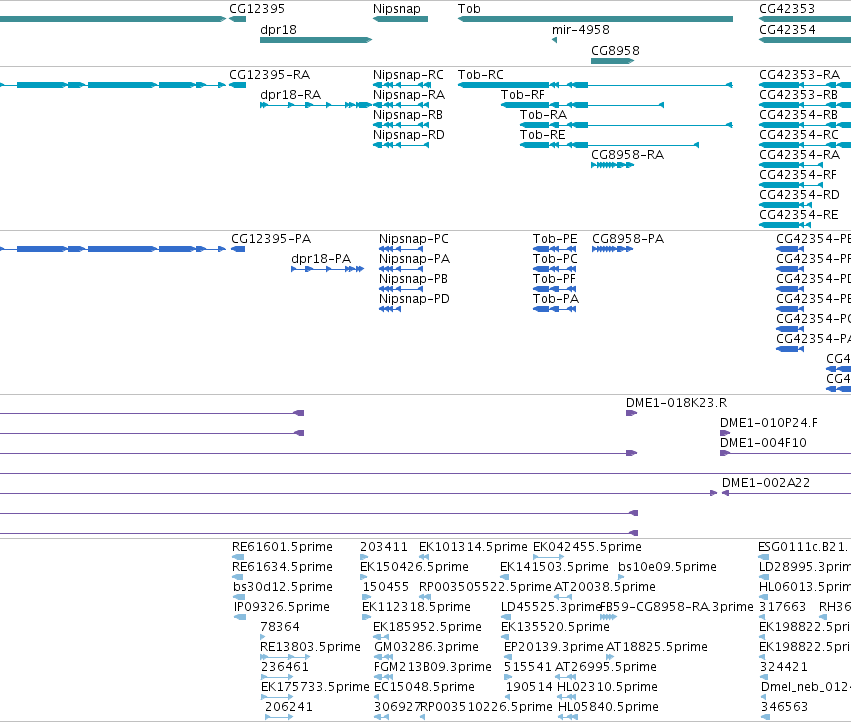Select the Tob-RA transcript
This screenshot has height=722, width=851.
point(626,125)
